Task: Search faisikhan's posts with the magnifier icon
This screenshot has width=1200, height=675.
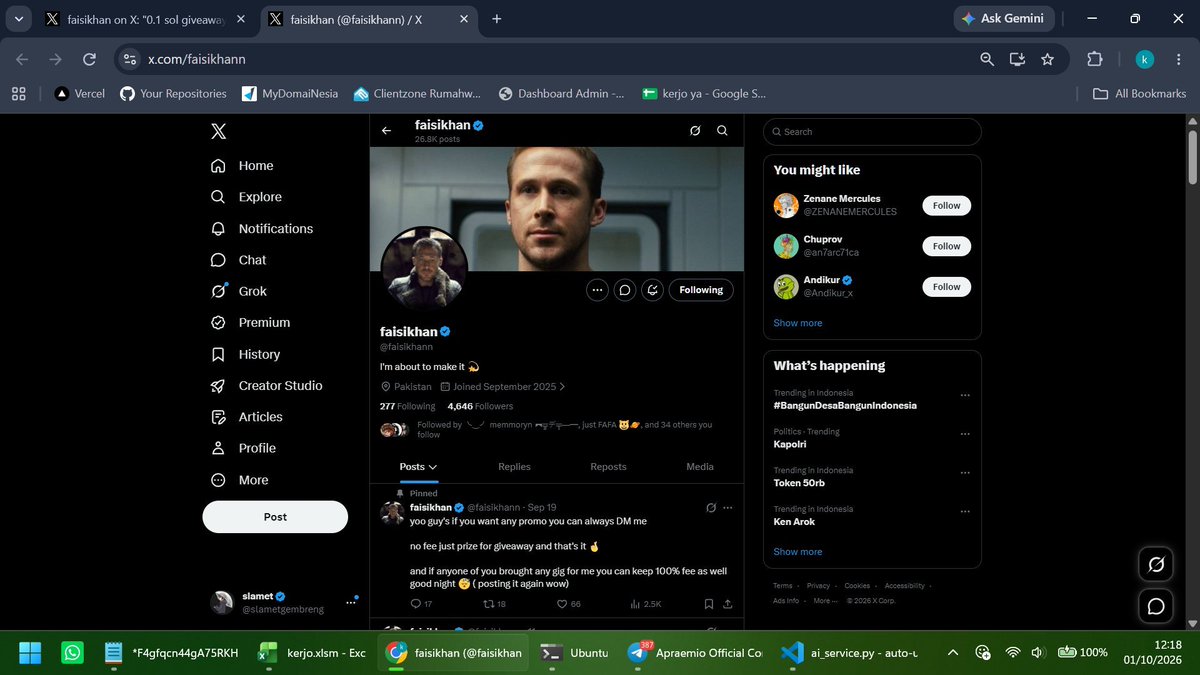Action: 722,130
